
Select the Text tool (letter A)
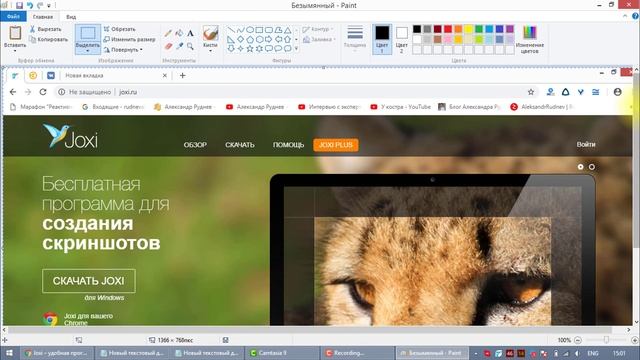(190, 33)
